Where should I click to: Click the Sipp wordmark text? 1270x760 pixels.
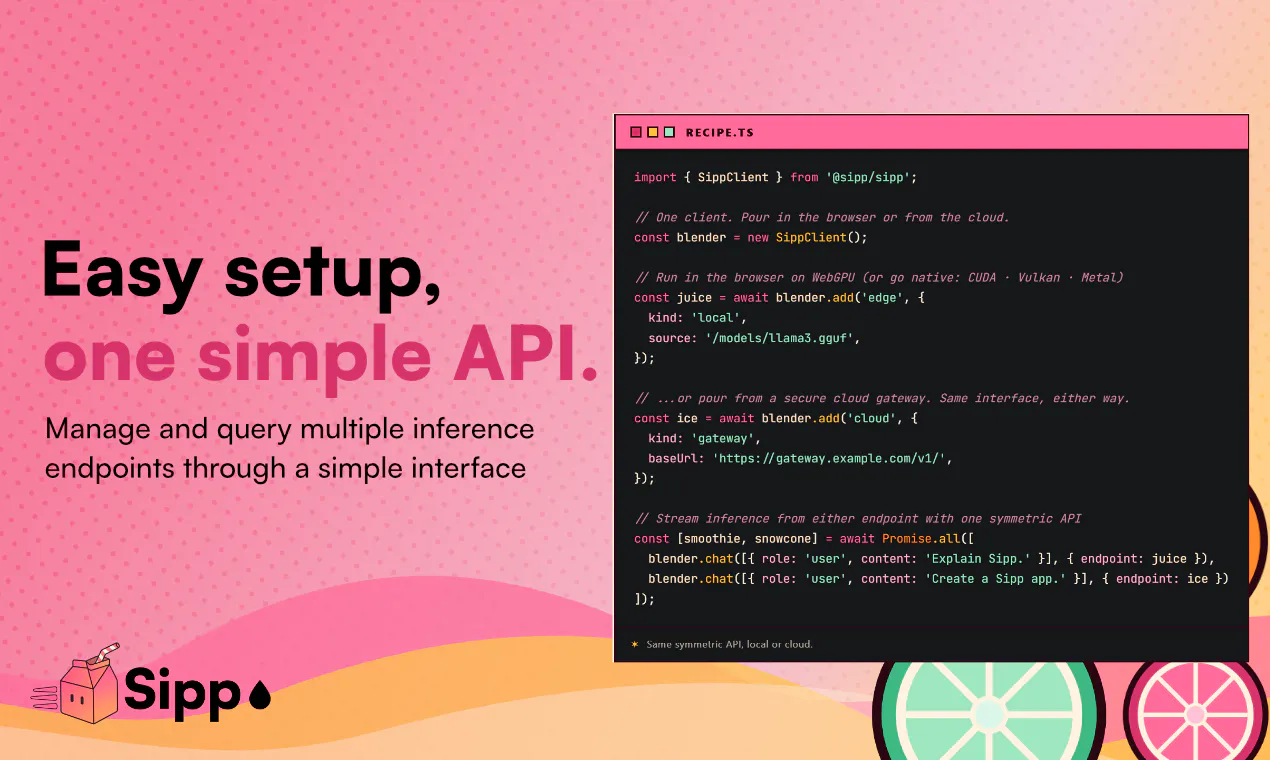tap(183, 691)
